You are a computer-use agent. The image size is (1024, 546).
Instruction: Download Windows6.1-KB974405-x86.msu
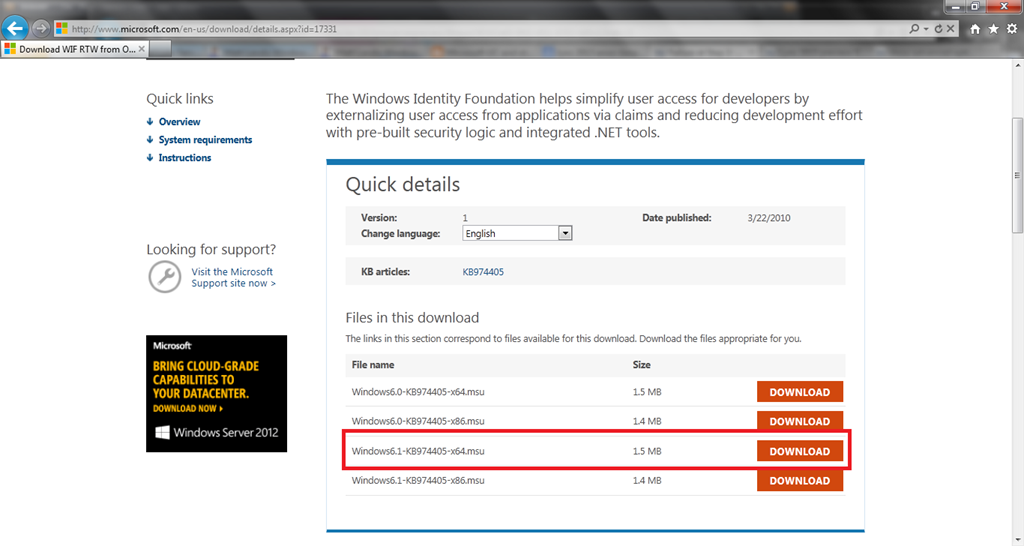point(800,481)
